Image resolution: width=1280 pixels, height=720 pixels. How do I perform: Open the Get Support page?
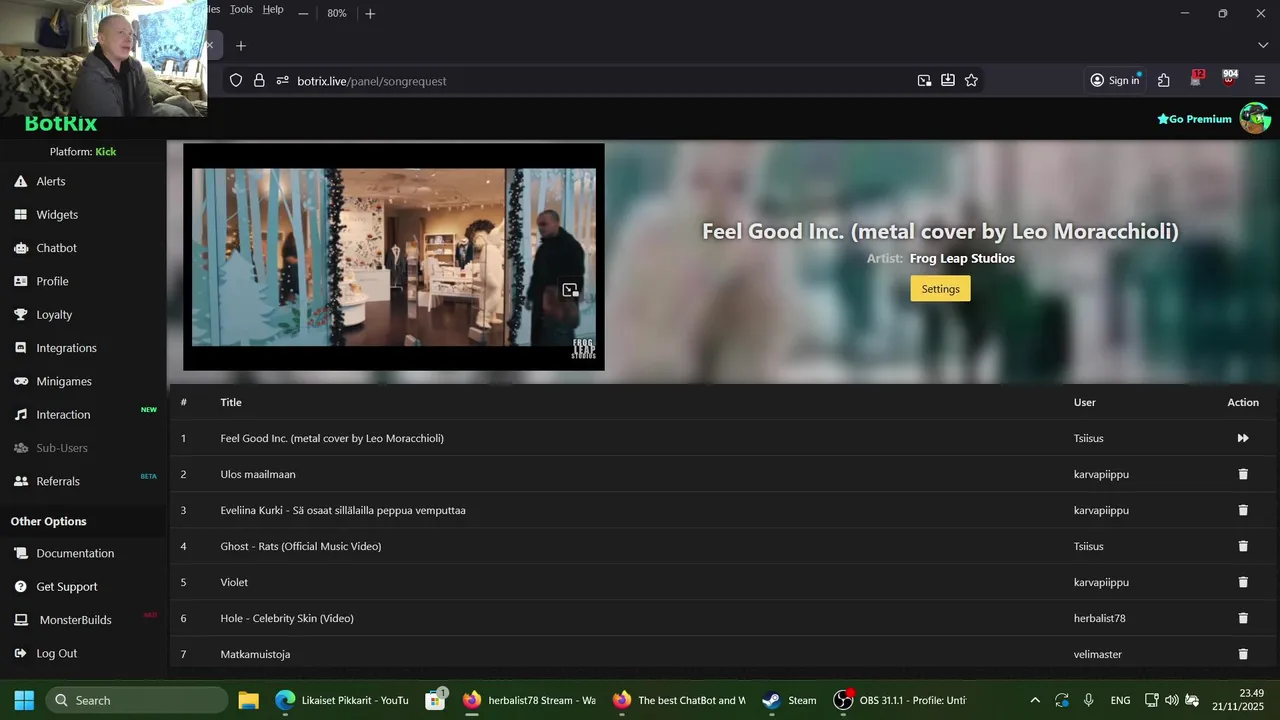(x=67, y=586)
